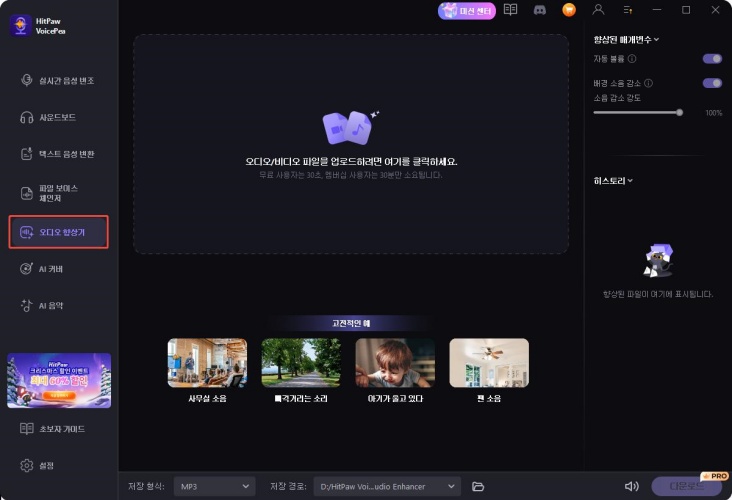The image size is (732, 500).
Task: Open the AI Cover (AI 커버) section
Action: point(58,269)
